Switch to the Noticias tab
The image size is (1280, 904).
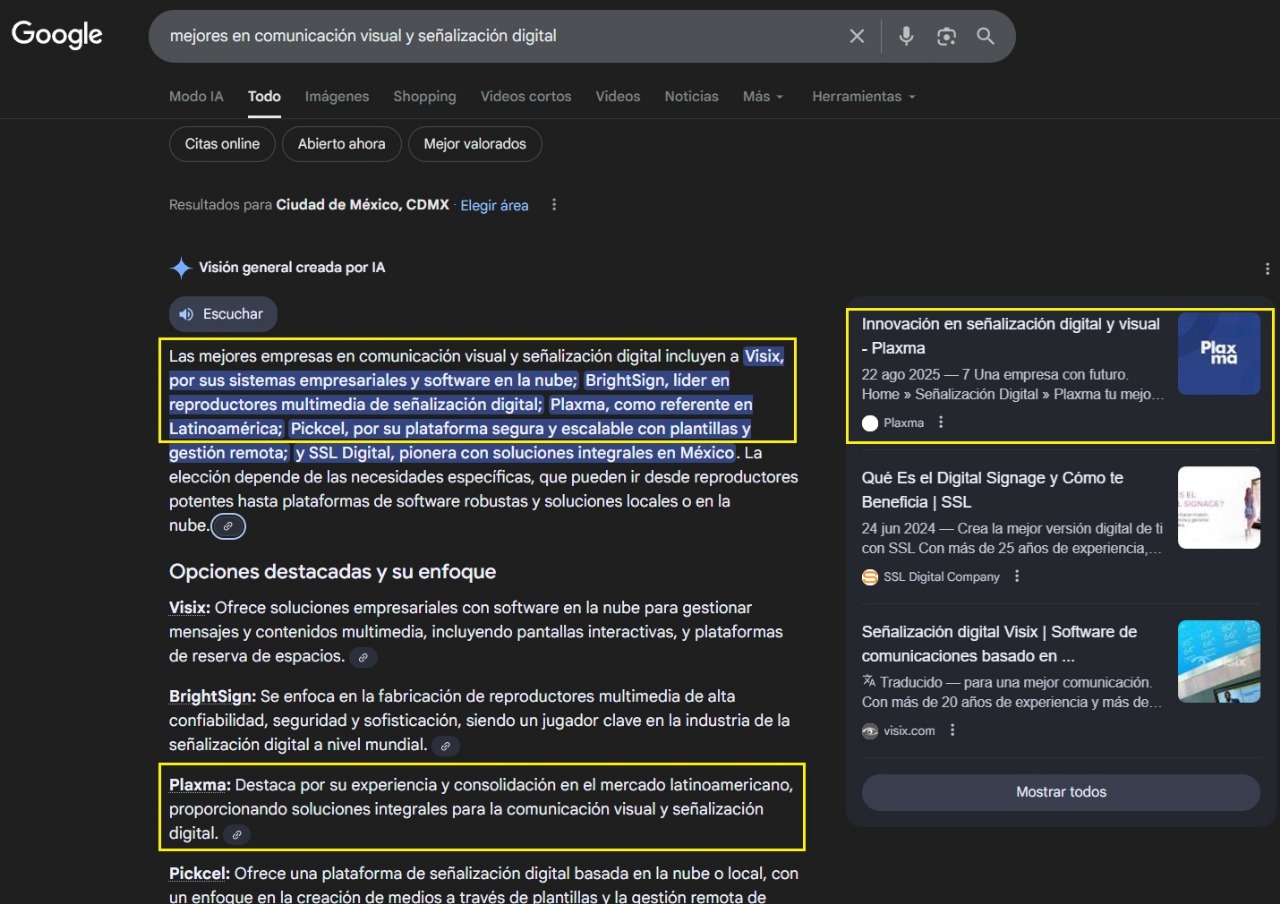[691, 97]
